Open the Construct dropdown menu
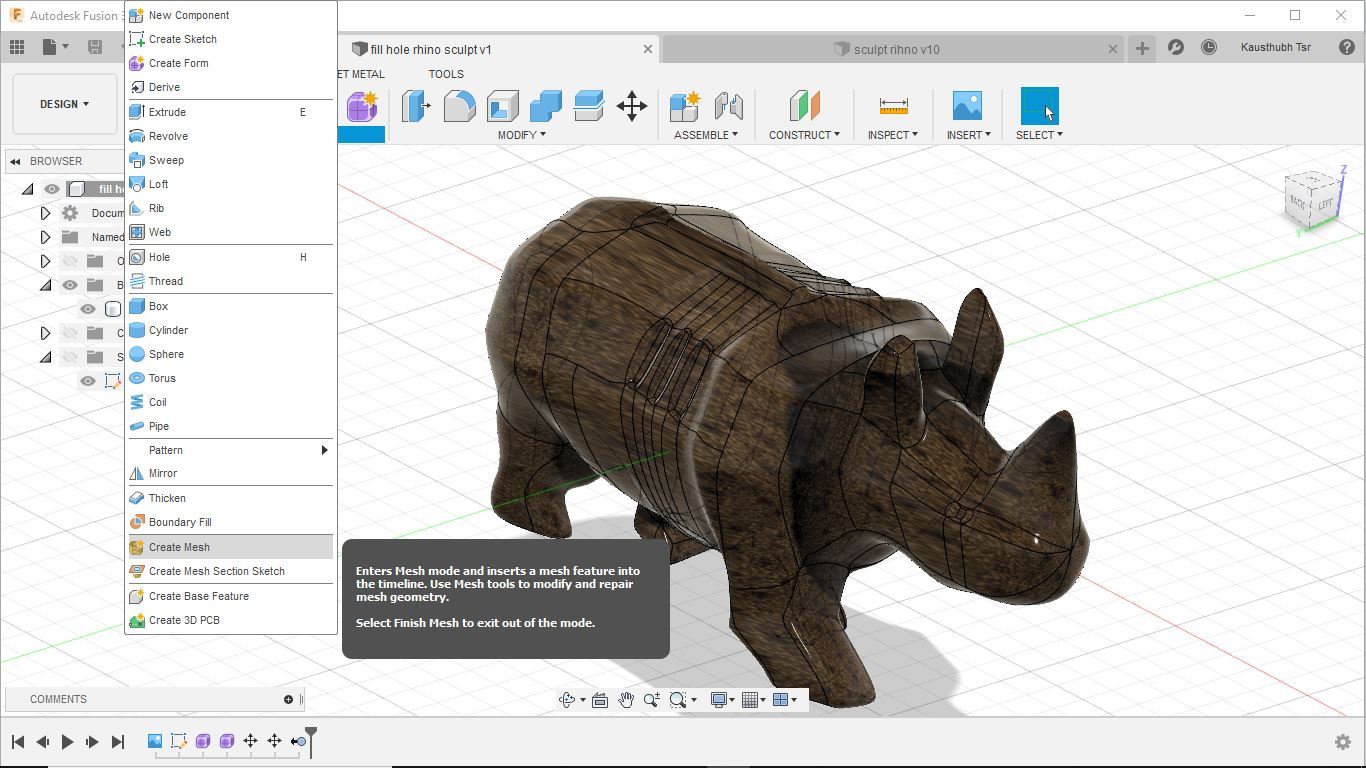This screenshot has width=1366, height=768. click(x=804, y=135)
